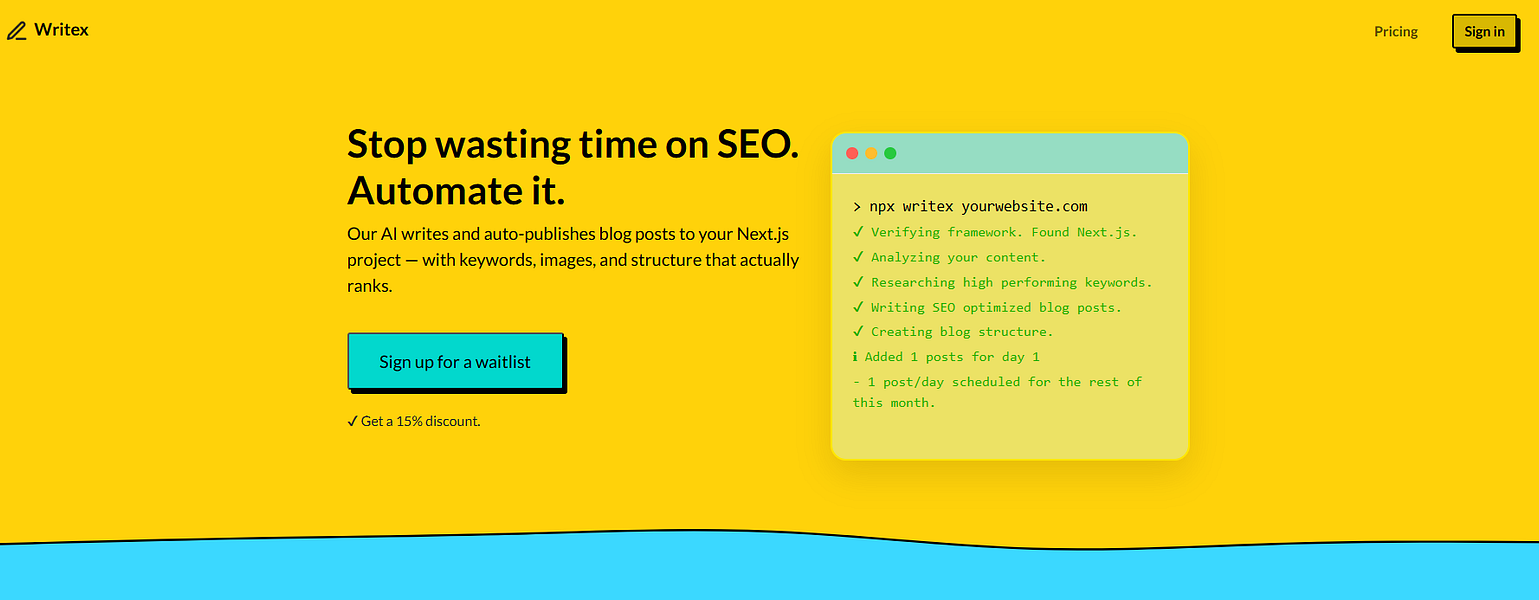Click checkmark beside Creating blog structure

[x=858, y=331]
